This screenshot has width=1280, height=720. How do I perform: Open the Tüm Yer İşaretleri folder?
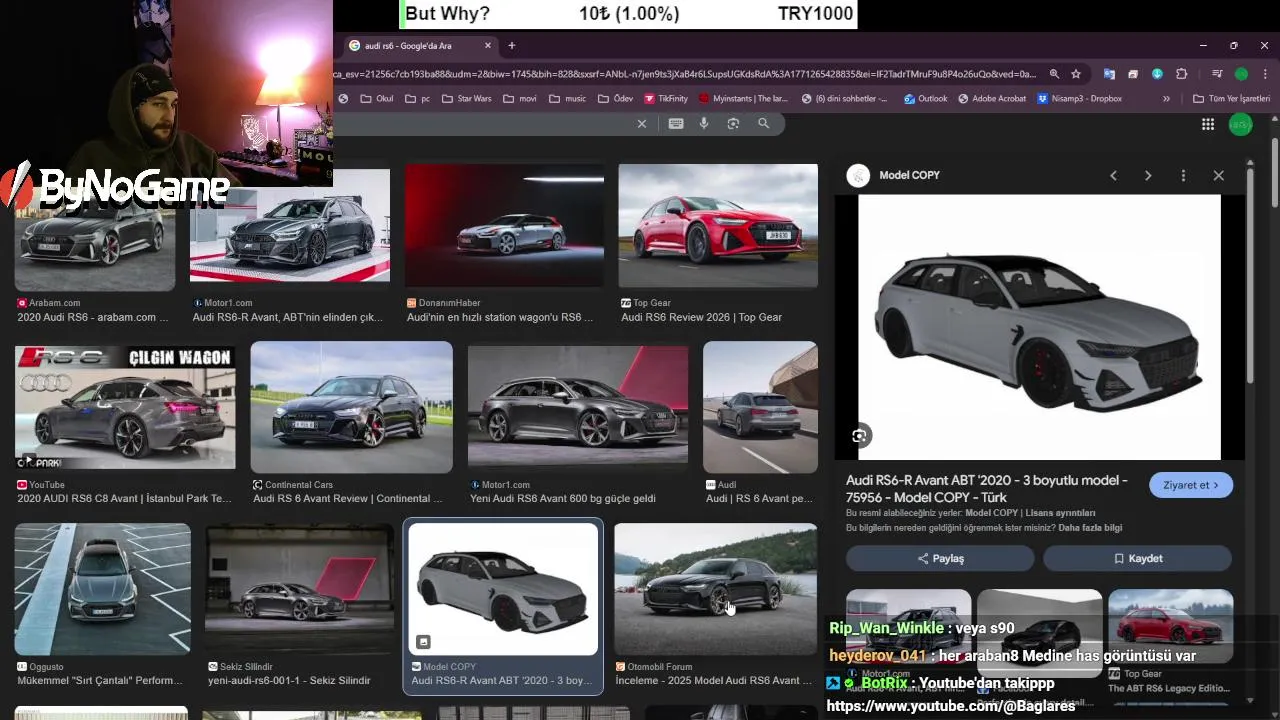pos(1231,99)
